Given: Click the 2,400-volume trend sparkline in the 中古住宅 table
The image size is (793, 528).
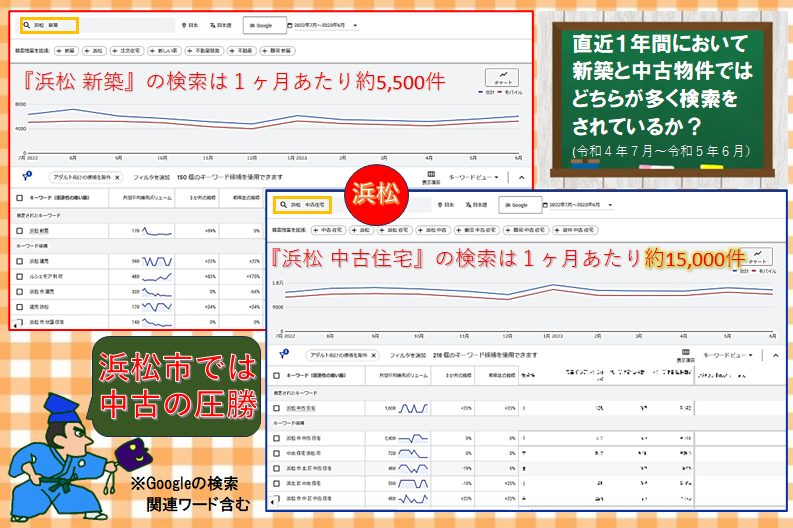Looking at the screenshot, I should point(413,438).
